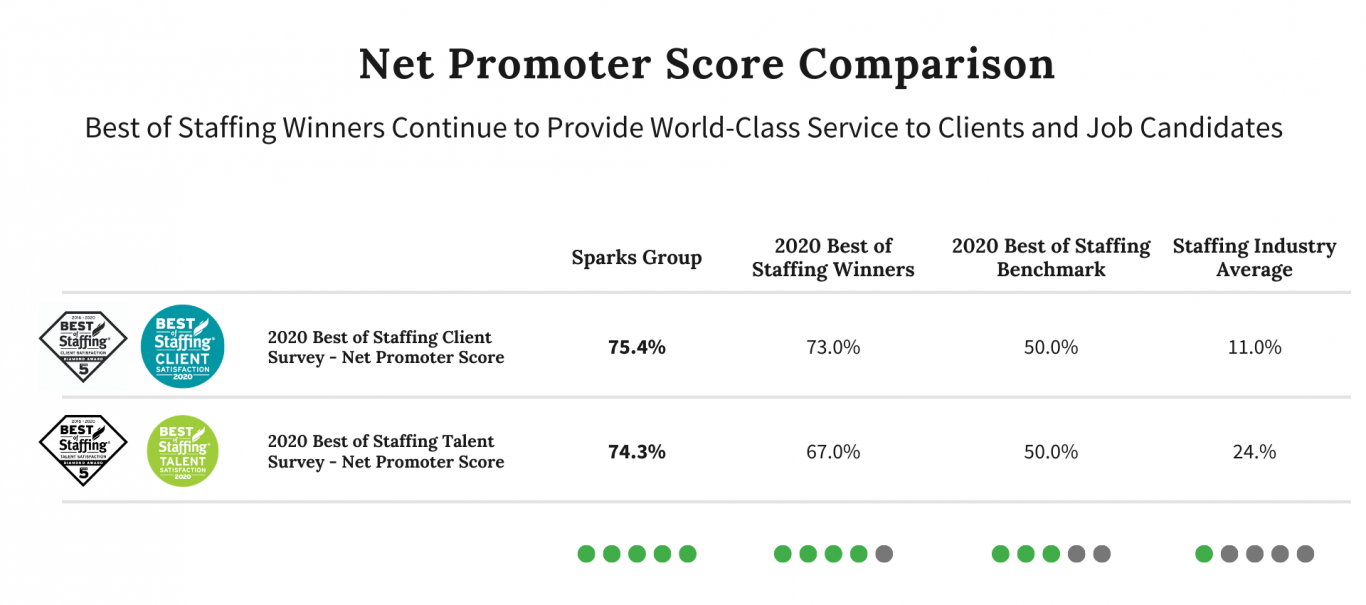Click the 74.3% Sparks Group talent score
The width and height of the screenshot is (1366, 605).
coord(637,451)
